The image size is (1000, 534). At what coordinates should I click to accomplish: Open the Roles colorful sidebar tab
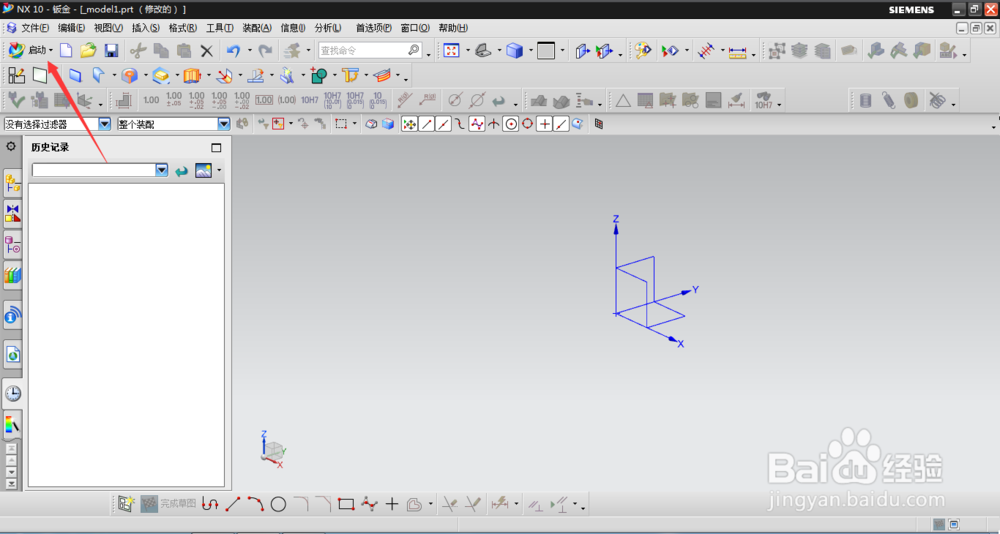(13, 424)
